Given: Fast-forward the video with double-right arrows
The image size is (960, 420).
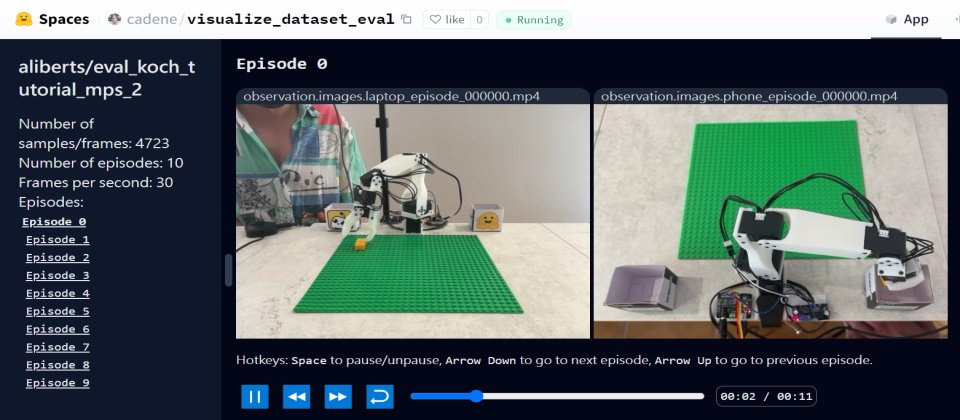Looking at the screenshot, I should 338,397.
